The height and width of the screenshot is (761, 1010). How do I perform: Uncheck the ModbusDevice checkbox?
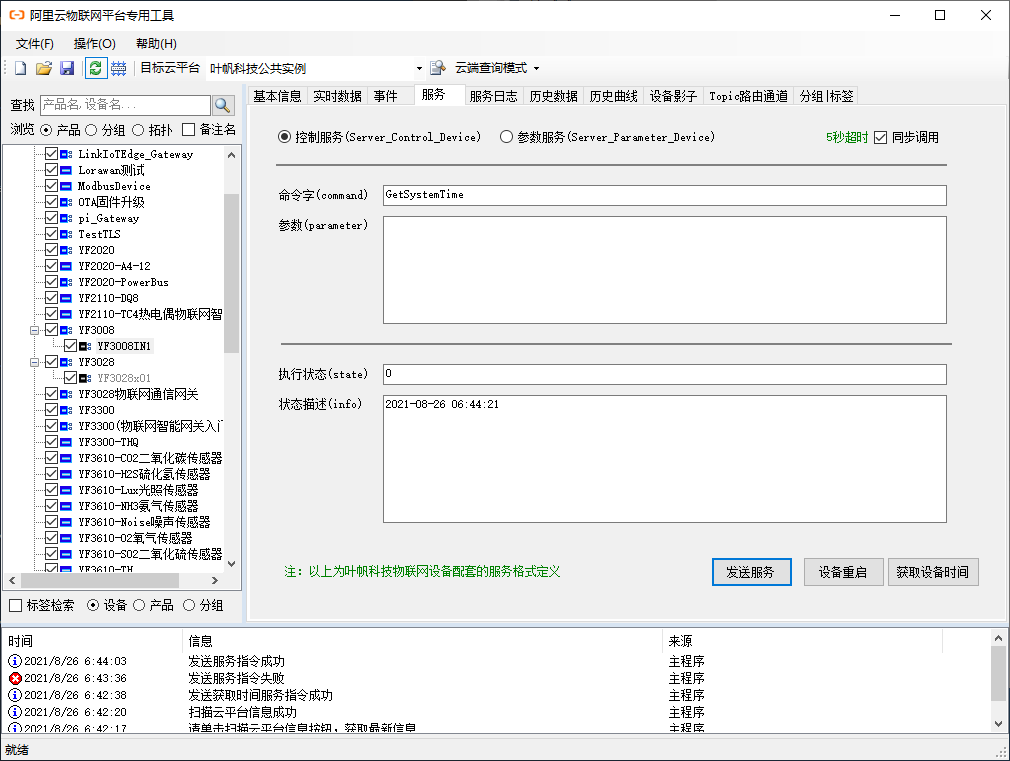coord(52,186)
